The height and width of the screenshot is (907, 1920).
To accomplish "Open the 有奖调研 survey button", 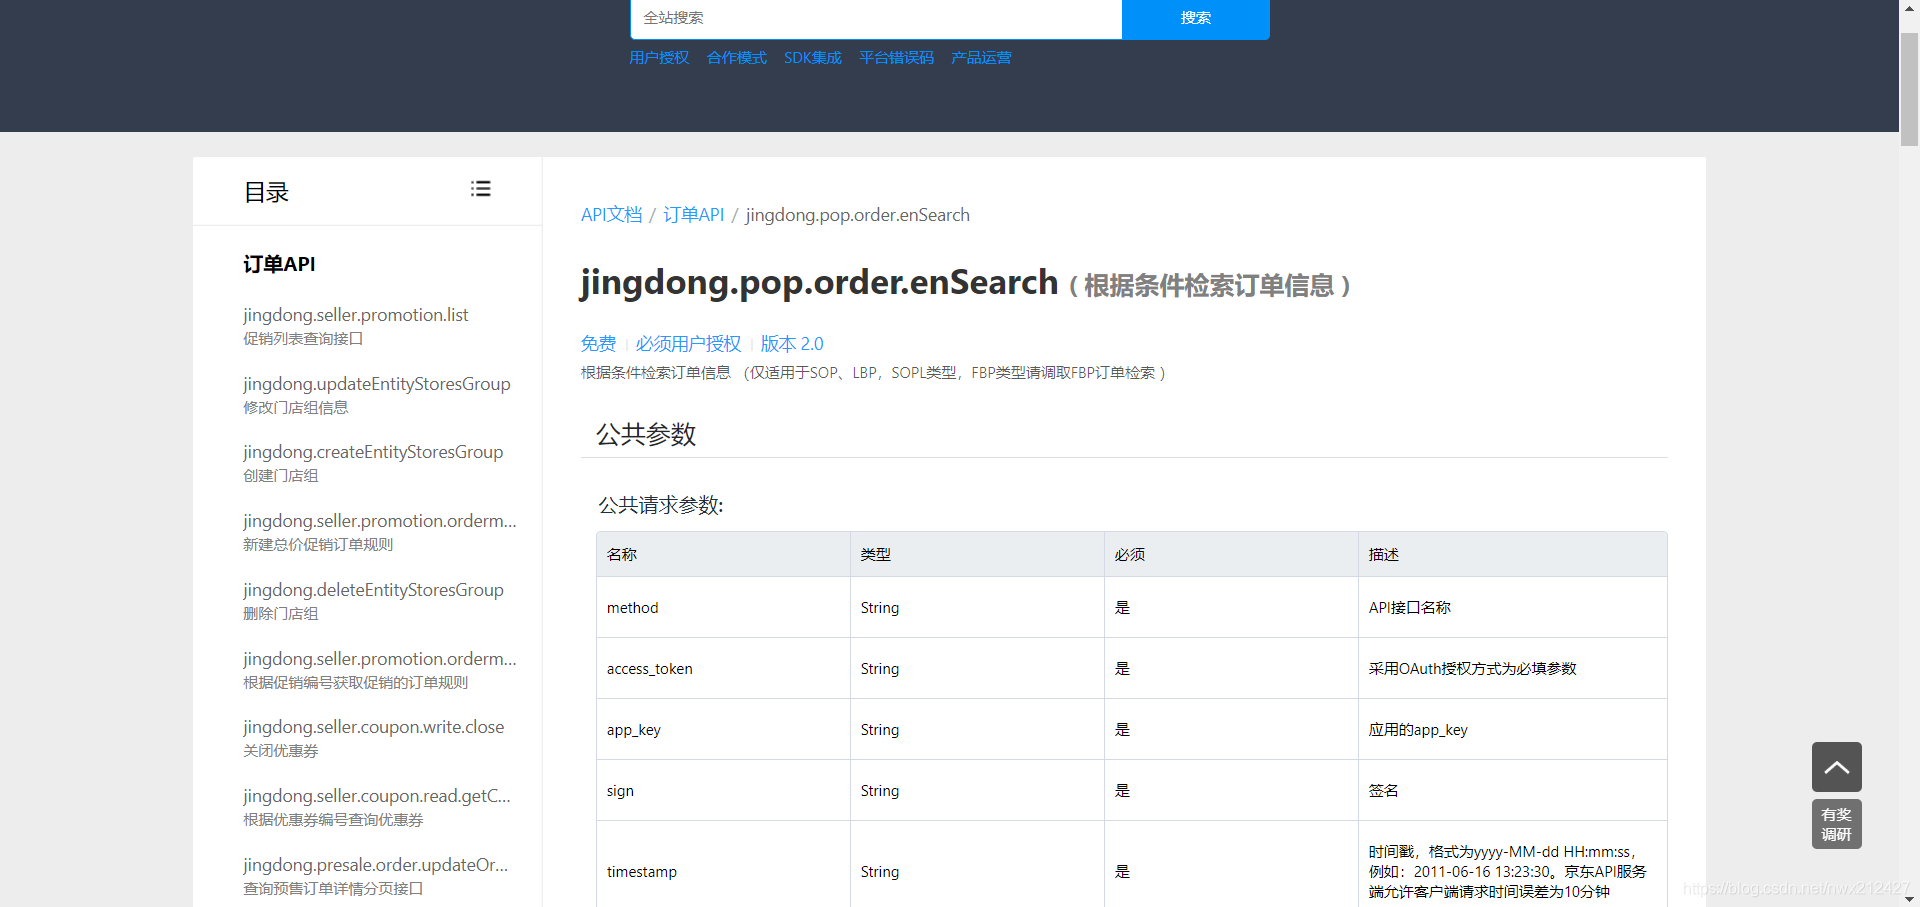I will tap(1836, 824).
